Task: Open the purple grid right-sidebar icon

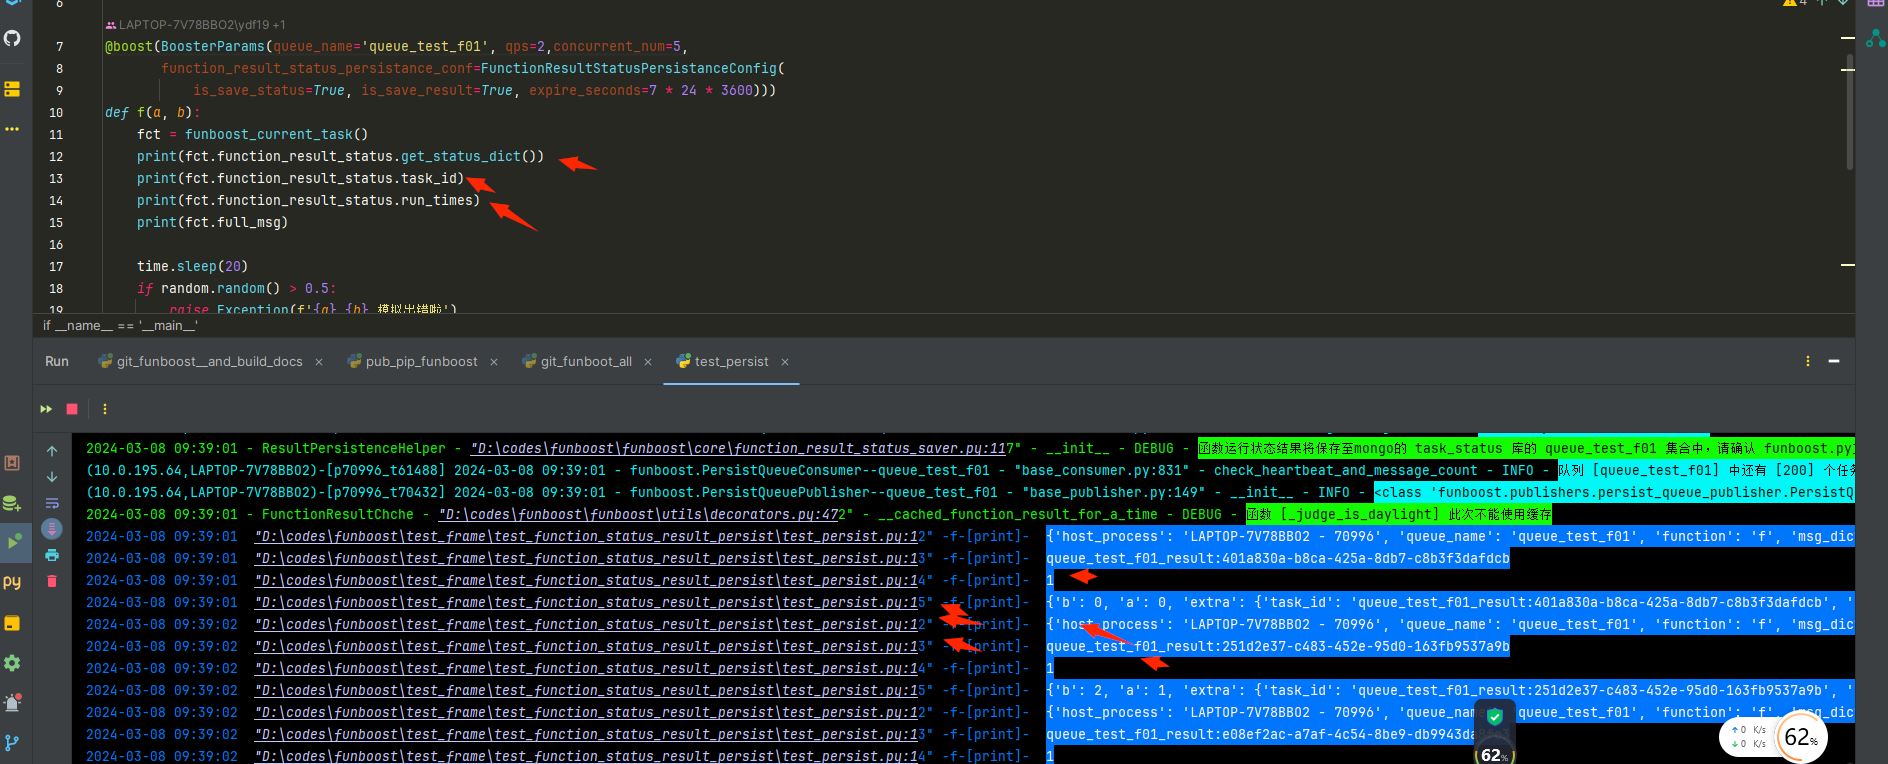Action: tap(1875, 3)
